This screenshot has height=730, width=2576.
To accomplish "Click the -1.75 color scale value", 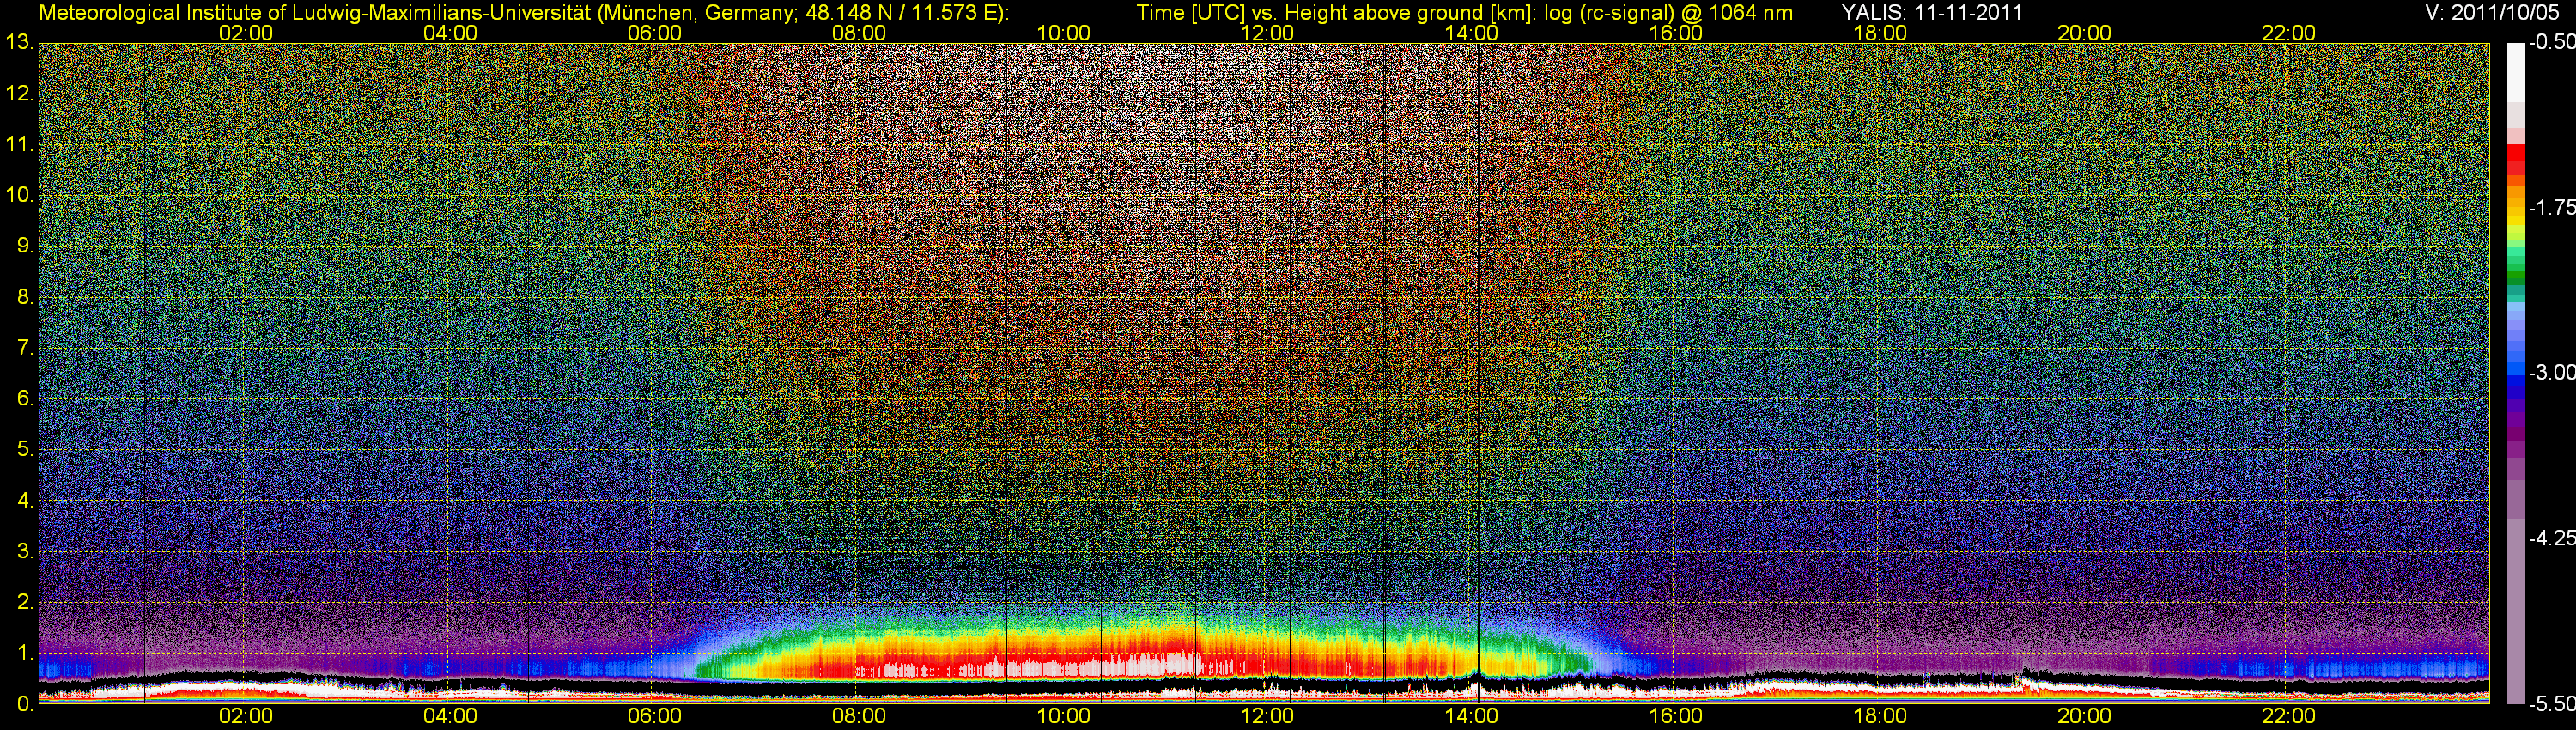I will pos(2552,208).
